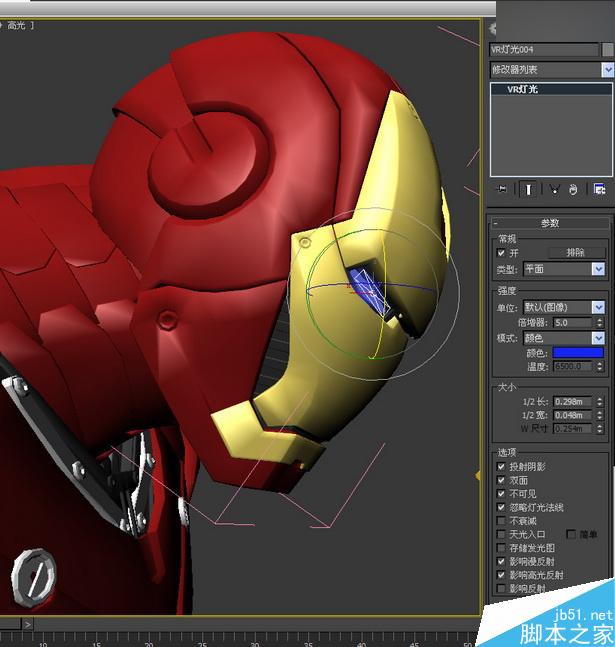Click the 排除 exclude button
Viewport: 615px width, 647px height.
[x=576, y=253]
